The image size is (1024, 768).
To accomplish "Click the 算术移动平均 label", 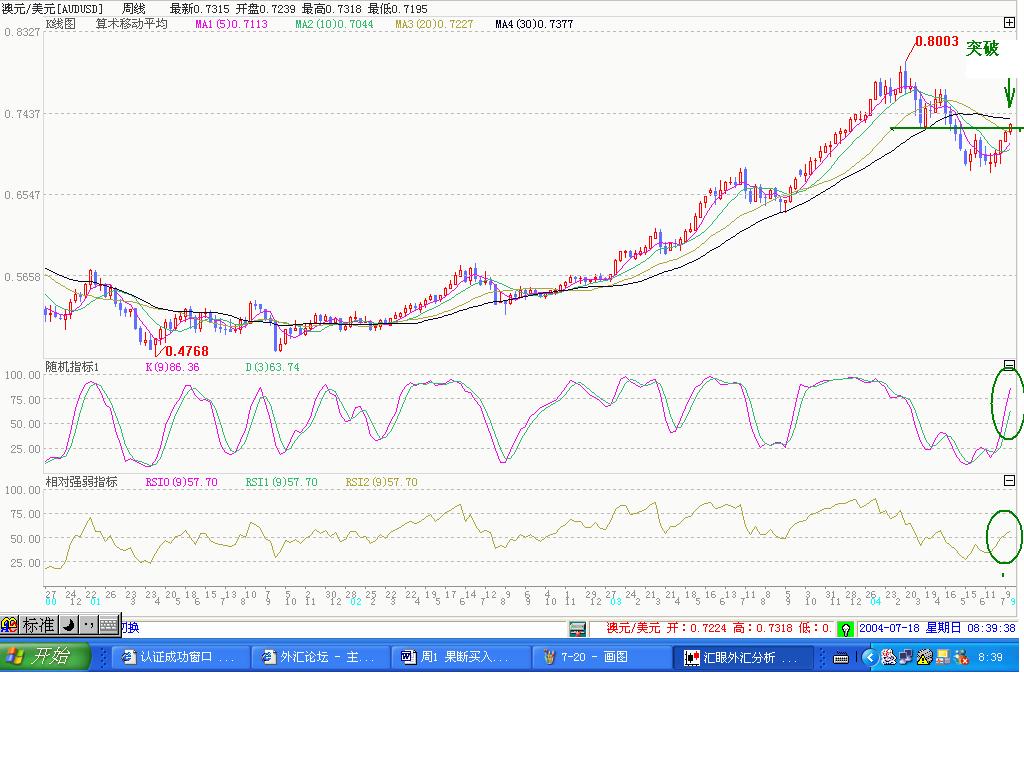I will (x=132, y=24).
